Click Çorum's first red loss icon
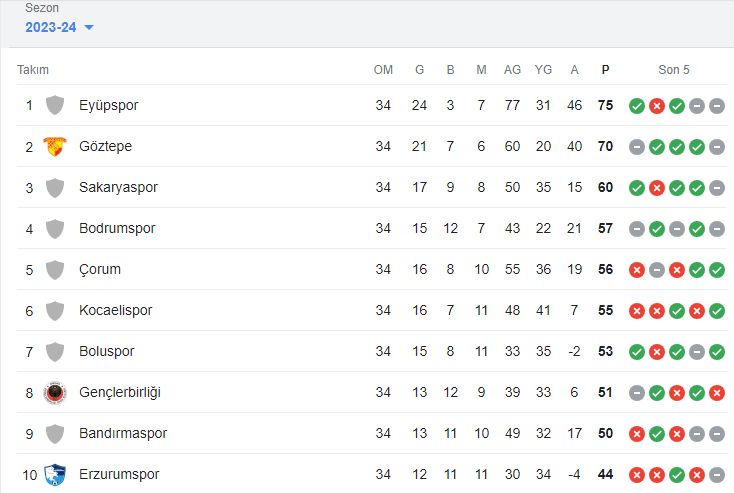734x493 pixels. click(x=637, y=270)
